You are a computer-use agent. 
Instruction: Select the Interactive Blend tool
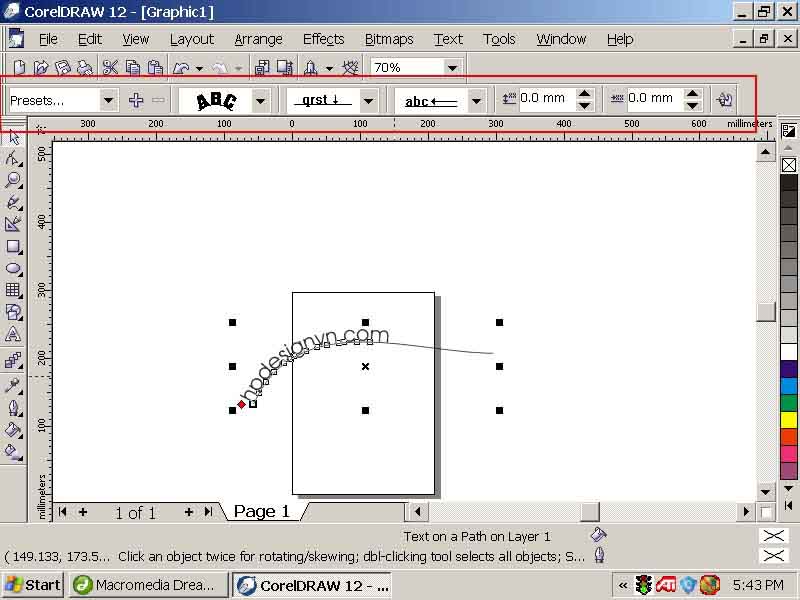click(x=14, y=360)
